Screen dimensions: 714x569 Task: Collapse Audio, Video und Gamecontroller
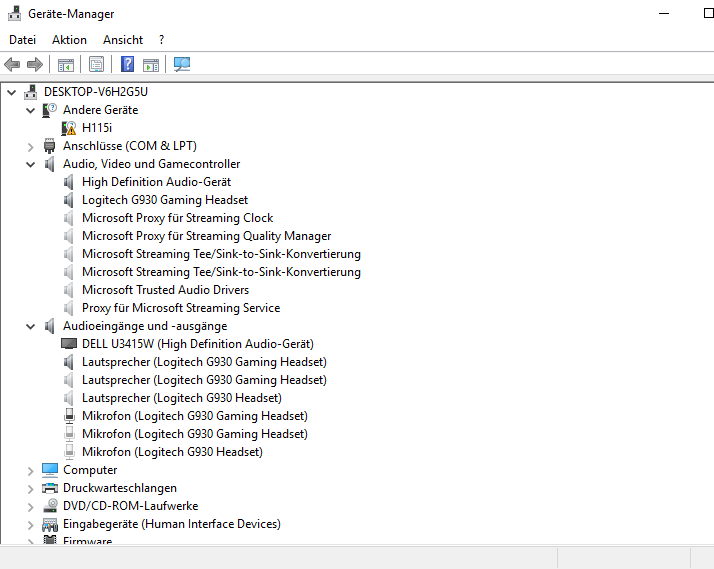pos(31,164)
